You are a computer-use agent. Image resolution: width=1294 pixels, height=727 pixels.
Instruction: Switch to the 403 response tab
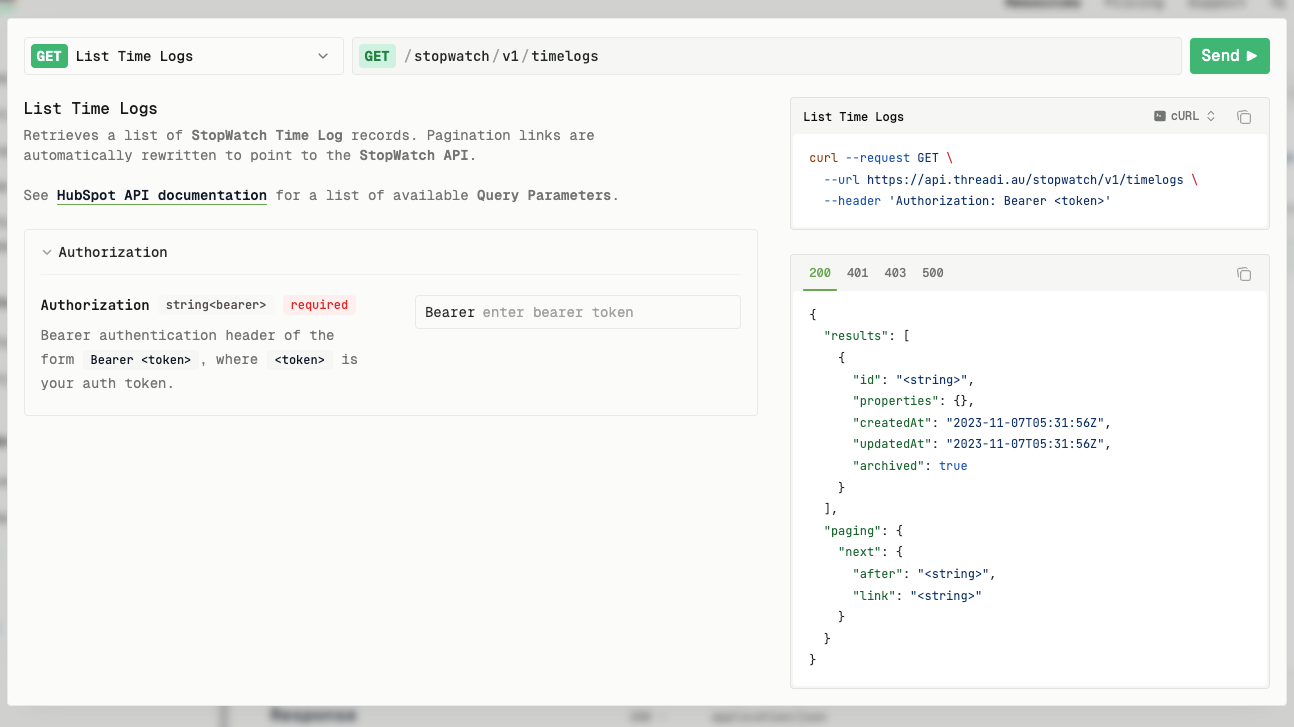895,273
